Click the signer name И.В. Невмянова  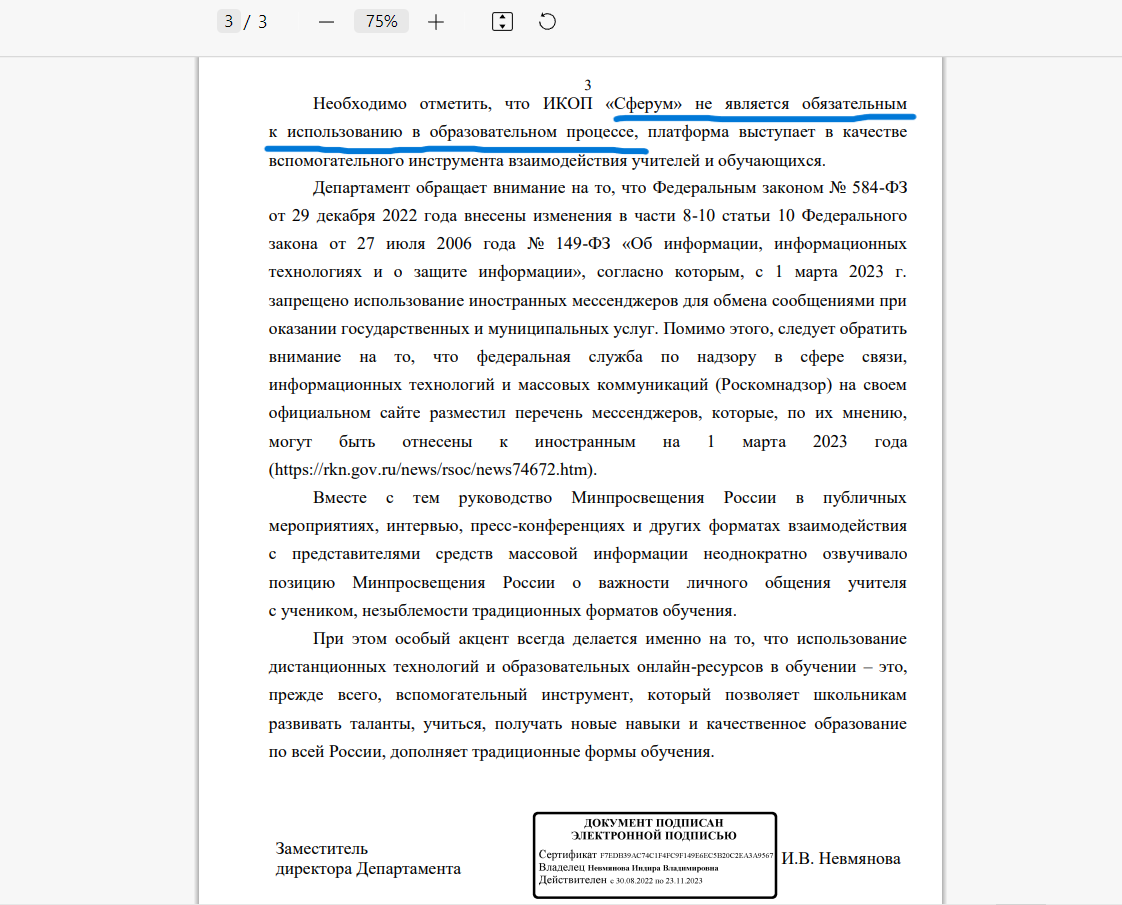click(843, 858)
